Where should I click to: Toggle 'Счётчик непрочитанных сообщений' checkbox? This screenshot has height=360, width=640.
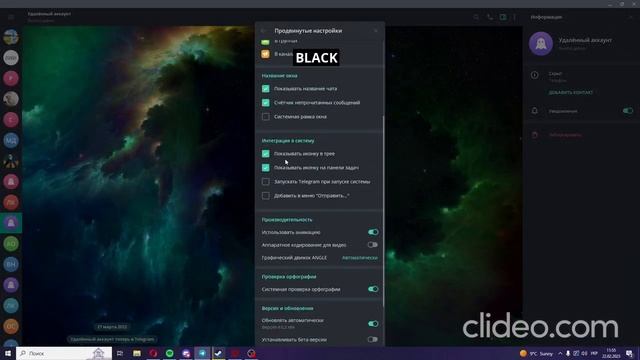pyautogui.click(x=266, y=102)
